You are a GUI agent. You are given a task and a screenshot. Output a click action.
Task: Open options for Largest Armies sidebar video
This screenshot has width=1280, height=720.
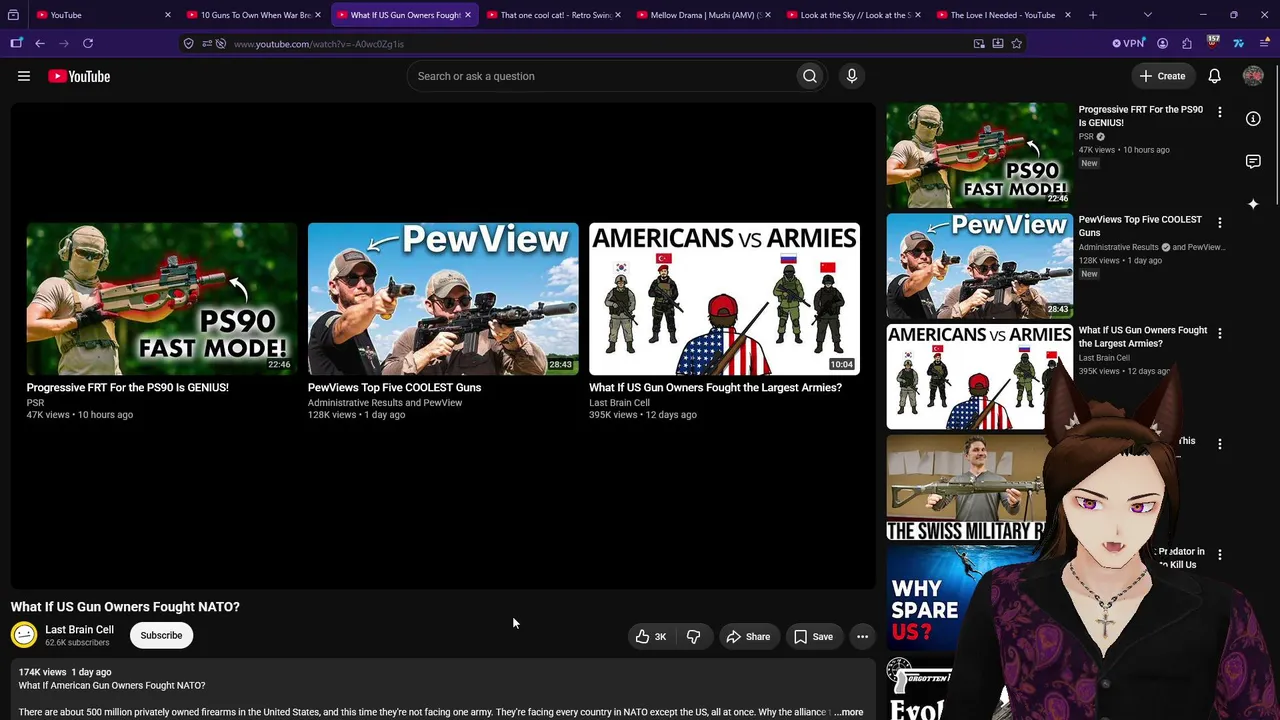click(1219, 333)
